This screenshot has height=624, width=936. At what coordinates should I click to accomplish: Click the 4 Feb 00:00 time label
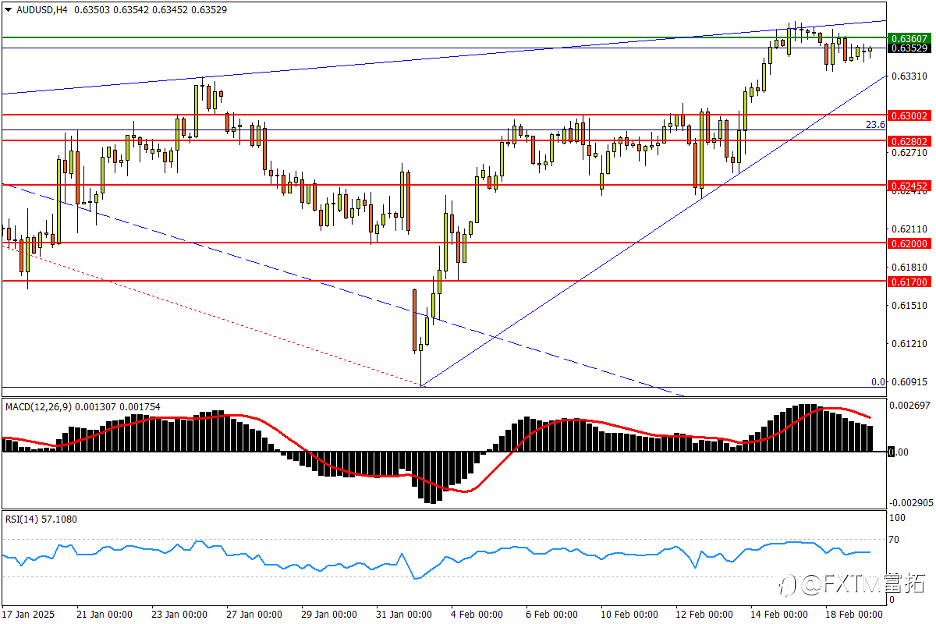coord(477,614)
